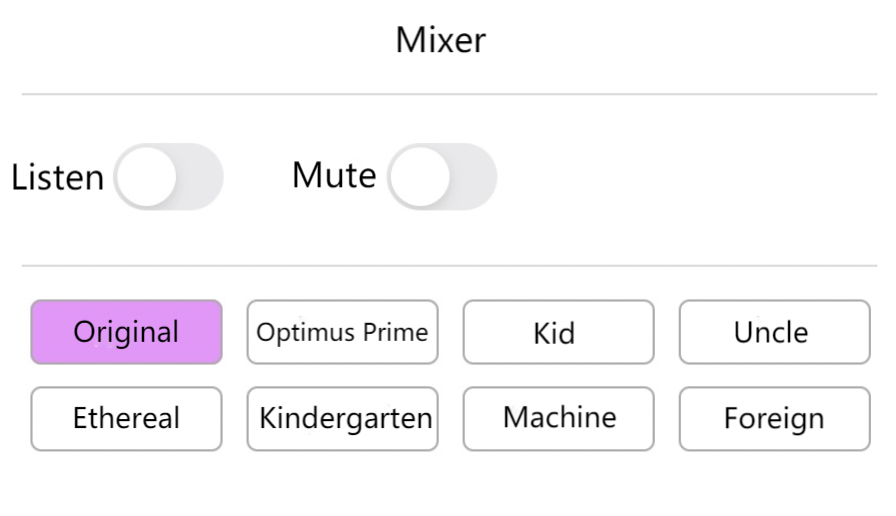Image resolution: width=896 pixels, height=516 pixels.
Task: Choose the Optimus Prime voice effect
Action: coord(342,332)
